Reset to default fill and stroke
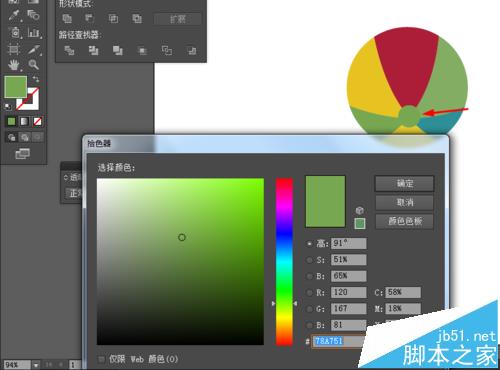This screenshot has height=370, width=500. [x=8, y=107]
